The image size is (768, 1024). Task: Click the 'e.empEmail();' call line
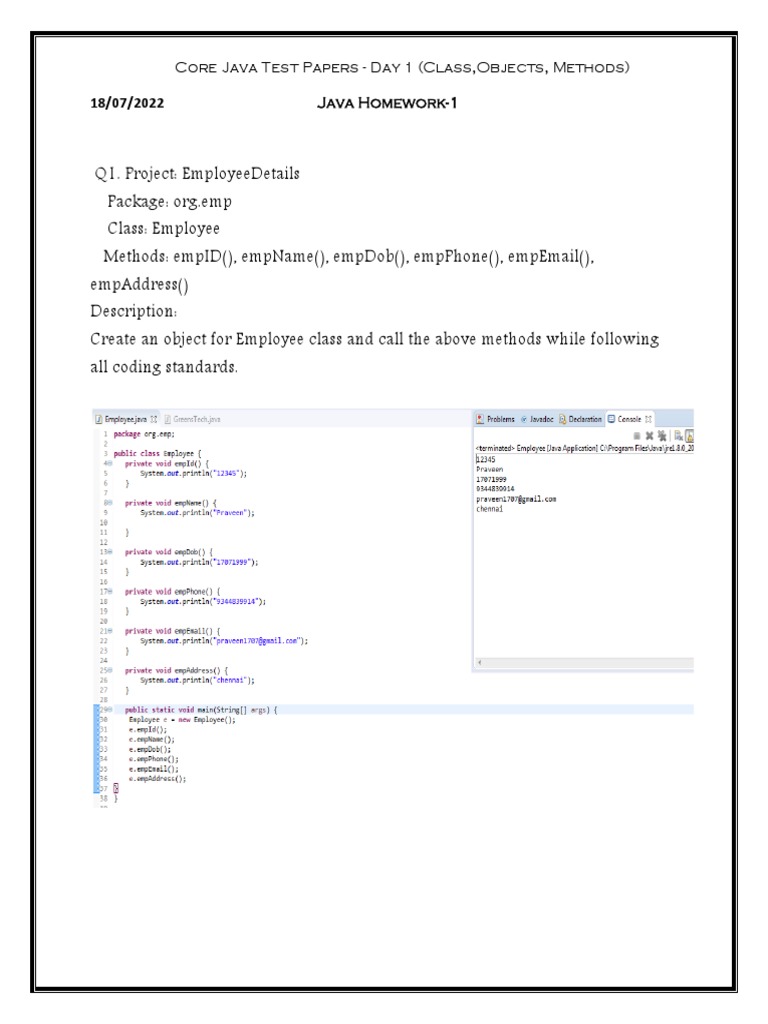153,769
